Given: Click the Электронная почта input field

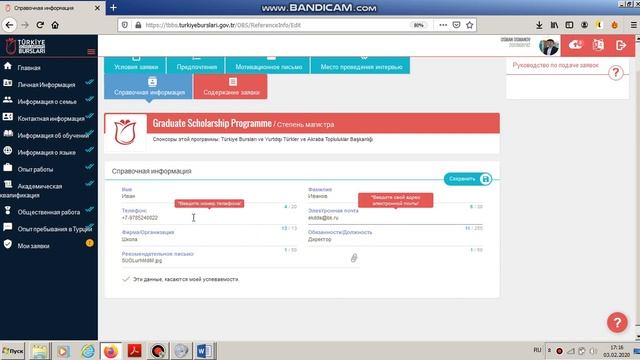Looking at the screenshot, I should coord(395,218).
